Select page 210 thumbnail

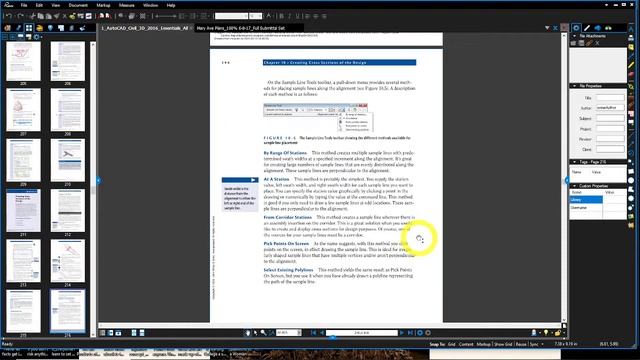(x=68, y=160)
